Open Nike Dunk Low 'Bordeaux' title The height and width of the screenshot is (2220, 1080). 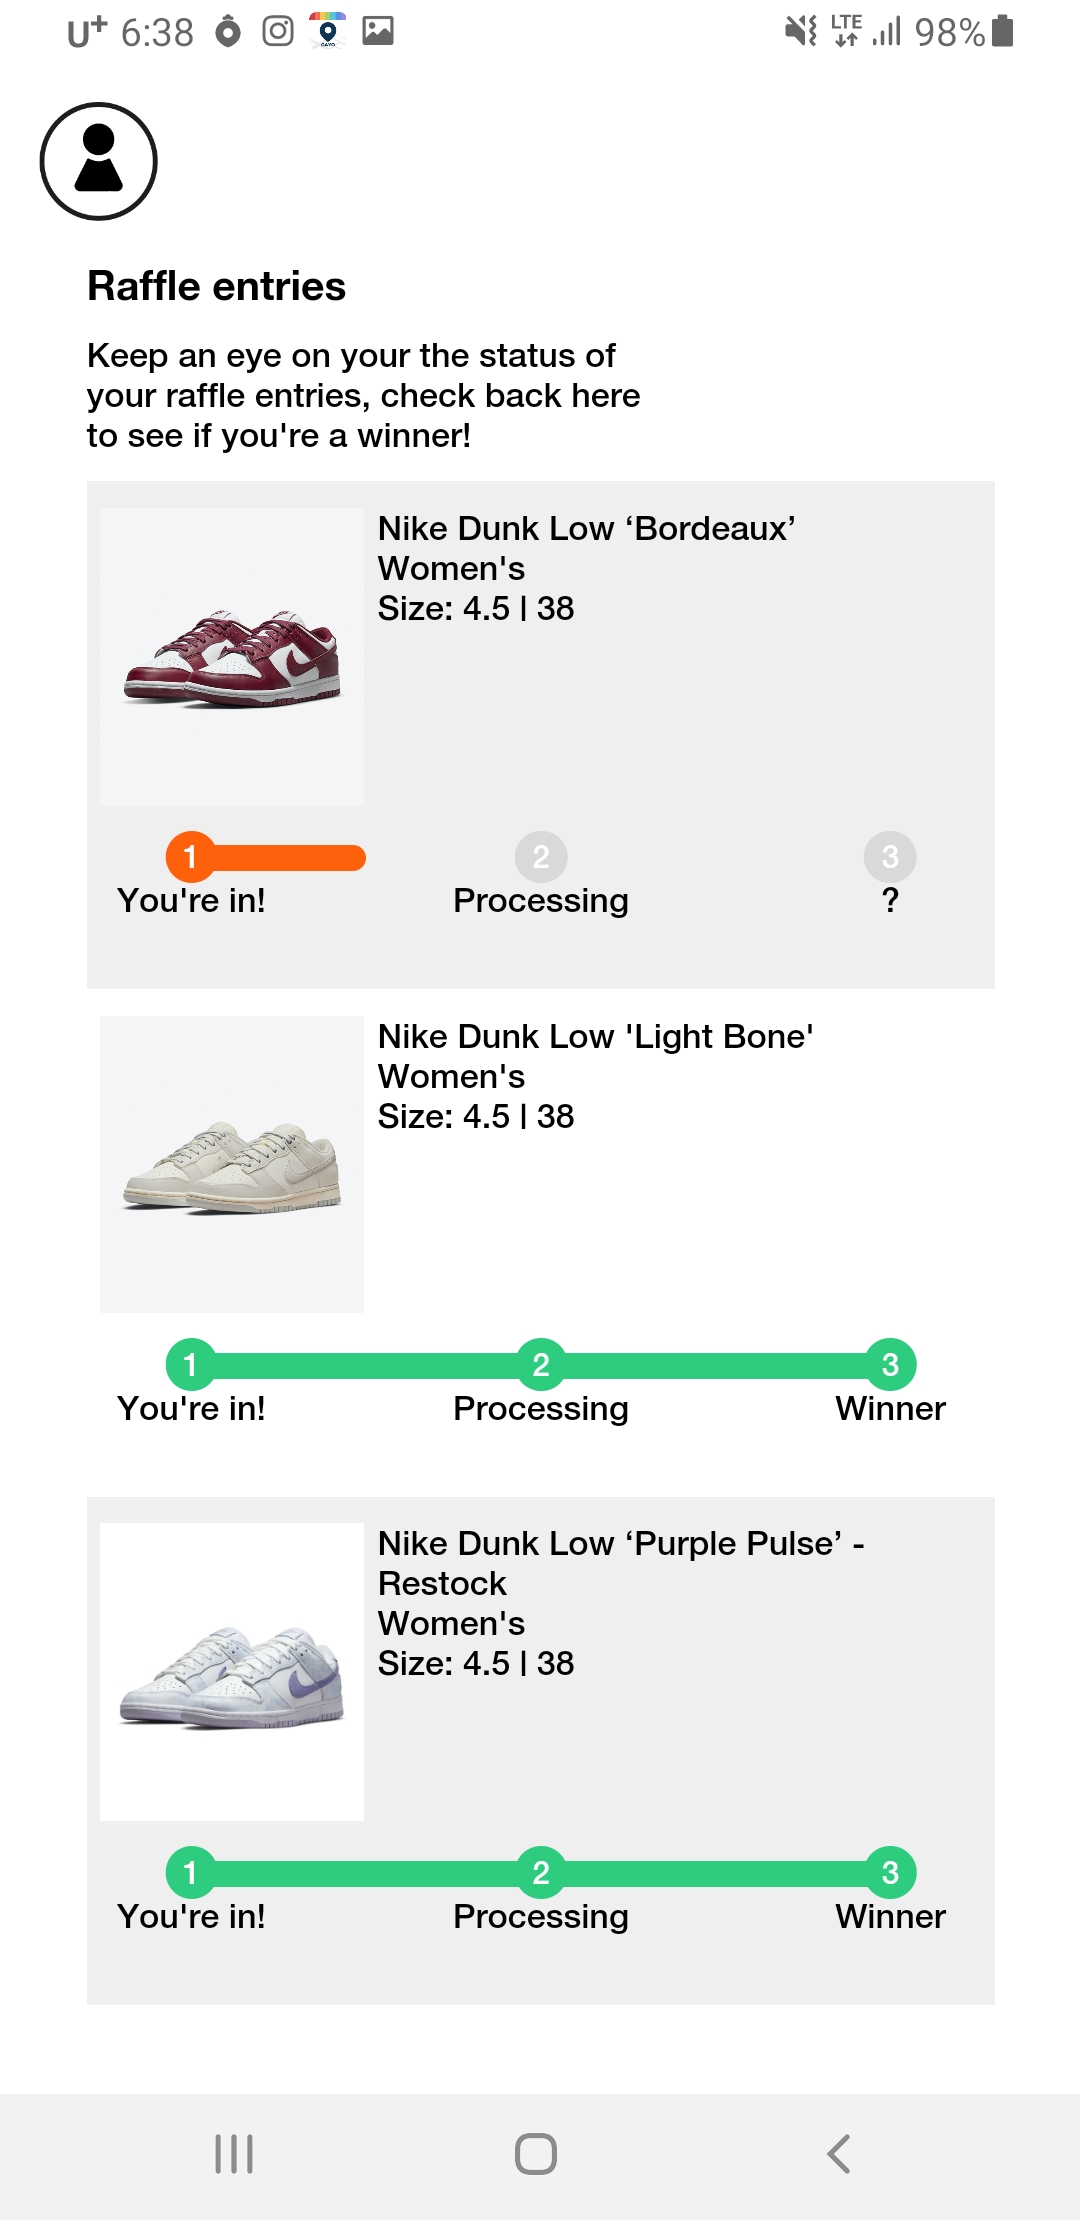click(586, 529)
